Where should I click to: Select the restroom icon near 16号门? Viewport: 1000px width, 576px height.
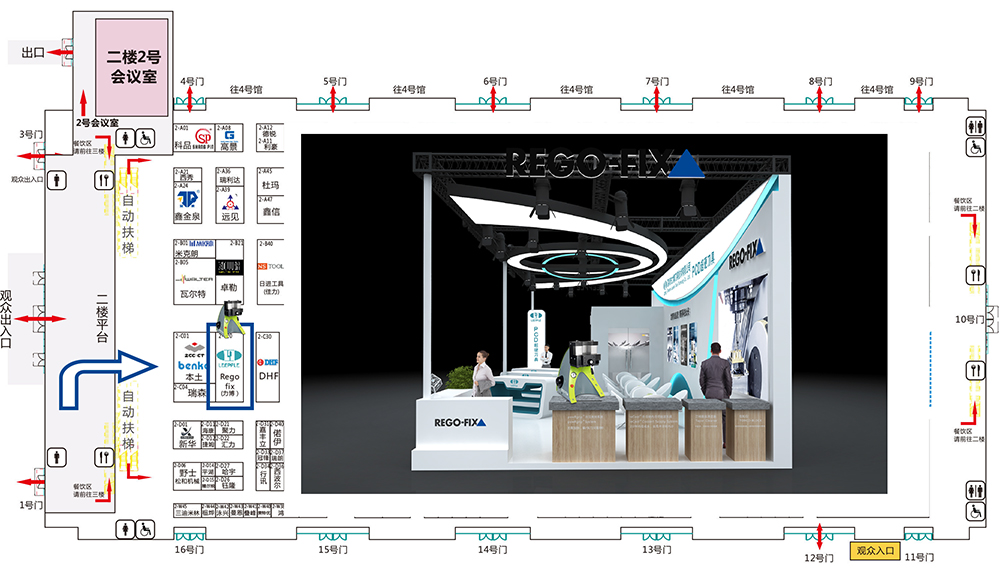click(125, 529)
